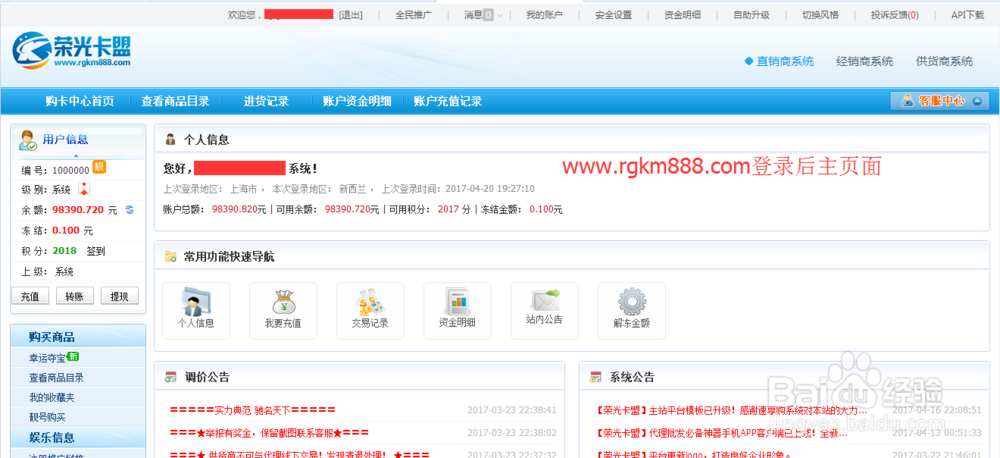Open 账户资金明细 in the nav bar

pos(357,101)
